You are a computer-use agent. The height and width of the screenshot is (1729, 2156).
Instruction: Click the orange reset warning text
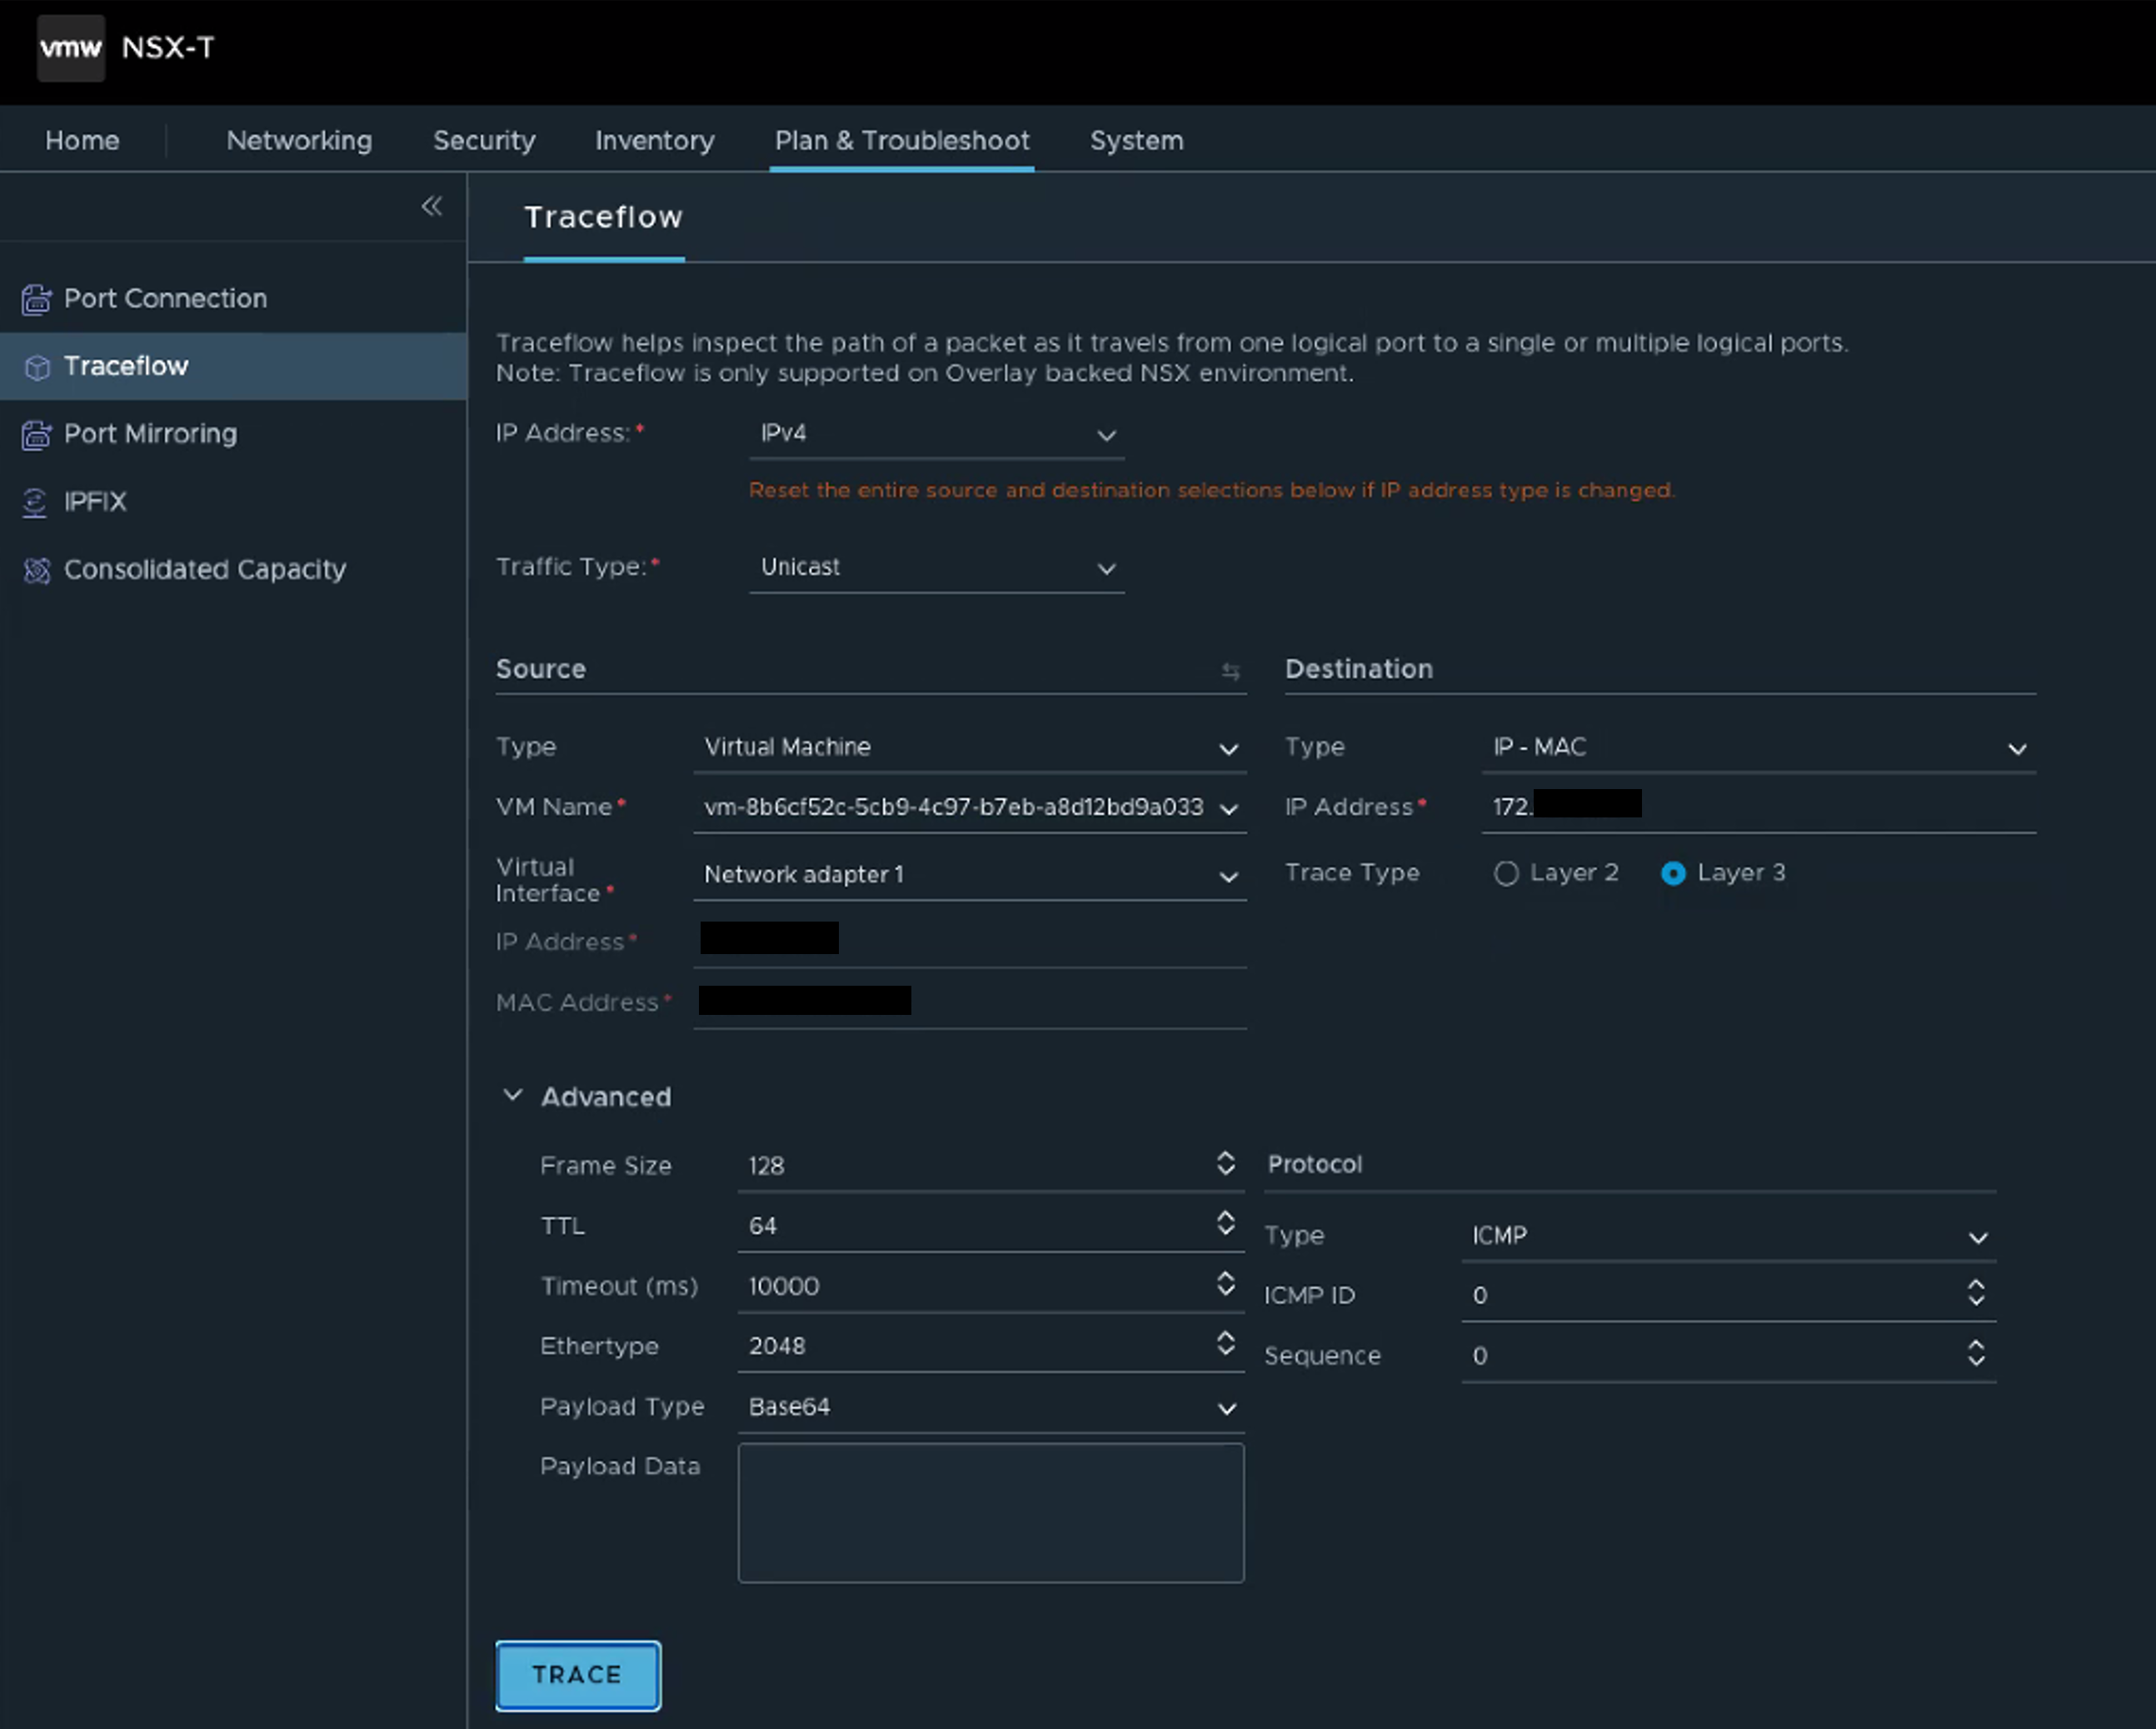coord(1212,491)
